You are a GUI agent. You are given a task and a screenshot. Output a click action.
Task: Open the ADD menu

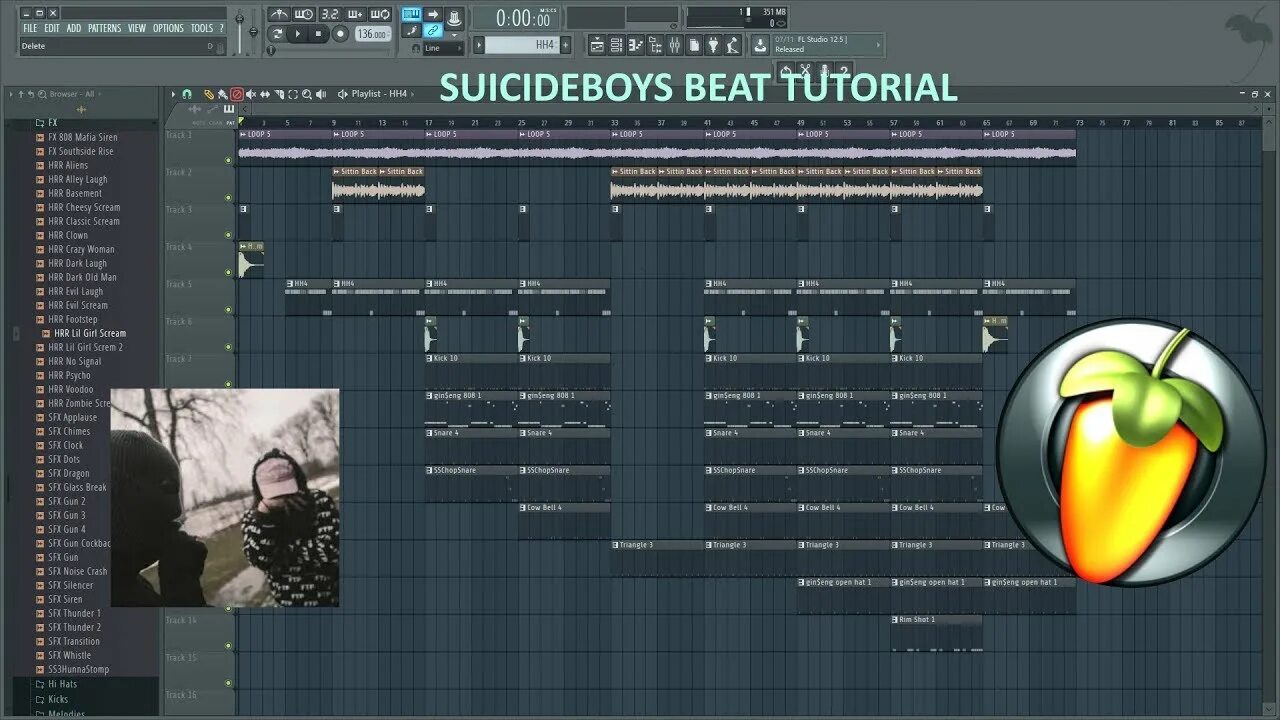[74, 28]
